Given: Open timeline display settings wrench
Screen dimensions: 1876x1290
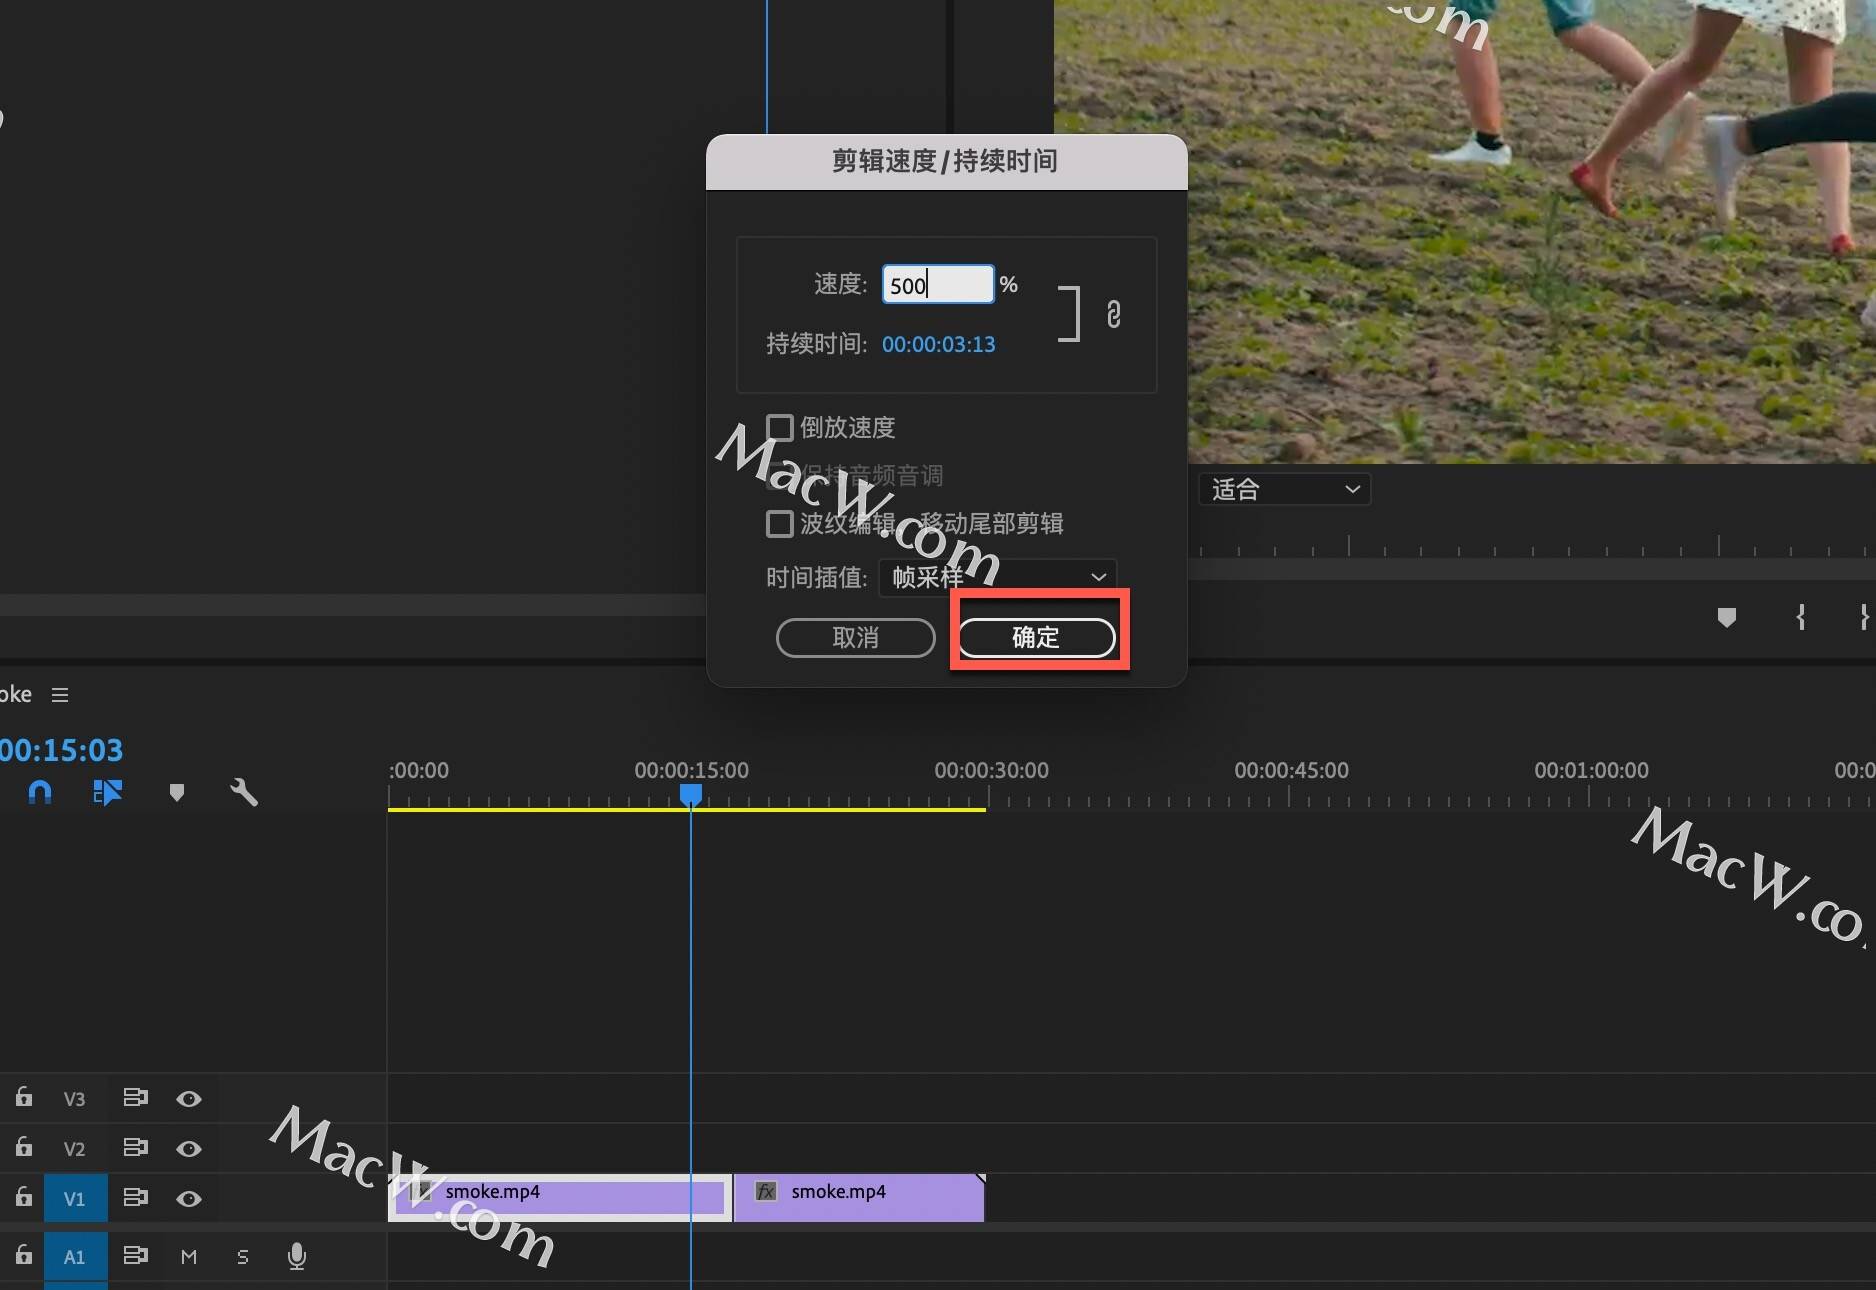Looking at the screenshot, I should pyautogui.click(x=244, y=793).
